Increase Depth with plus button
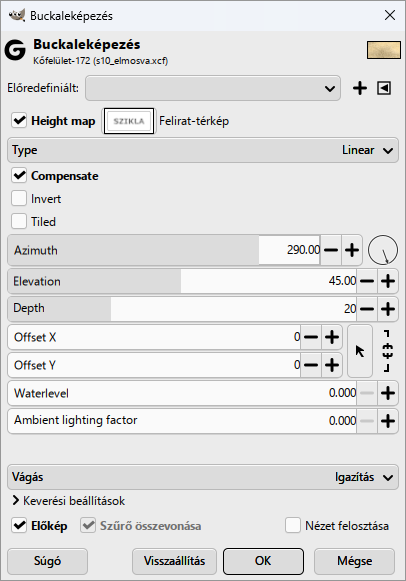This screenshot has width=406, height=581. (x=388, y=309)
